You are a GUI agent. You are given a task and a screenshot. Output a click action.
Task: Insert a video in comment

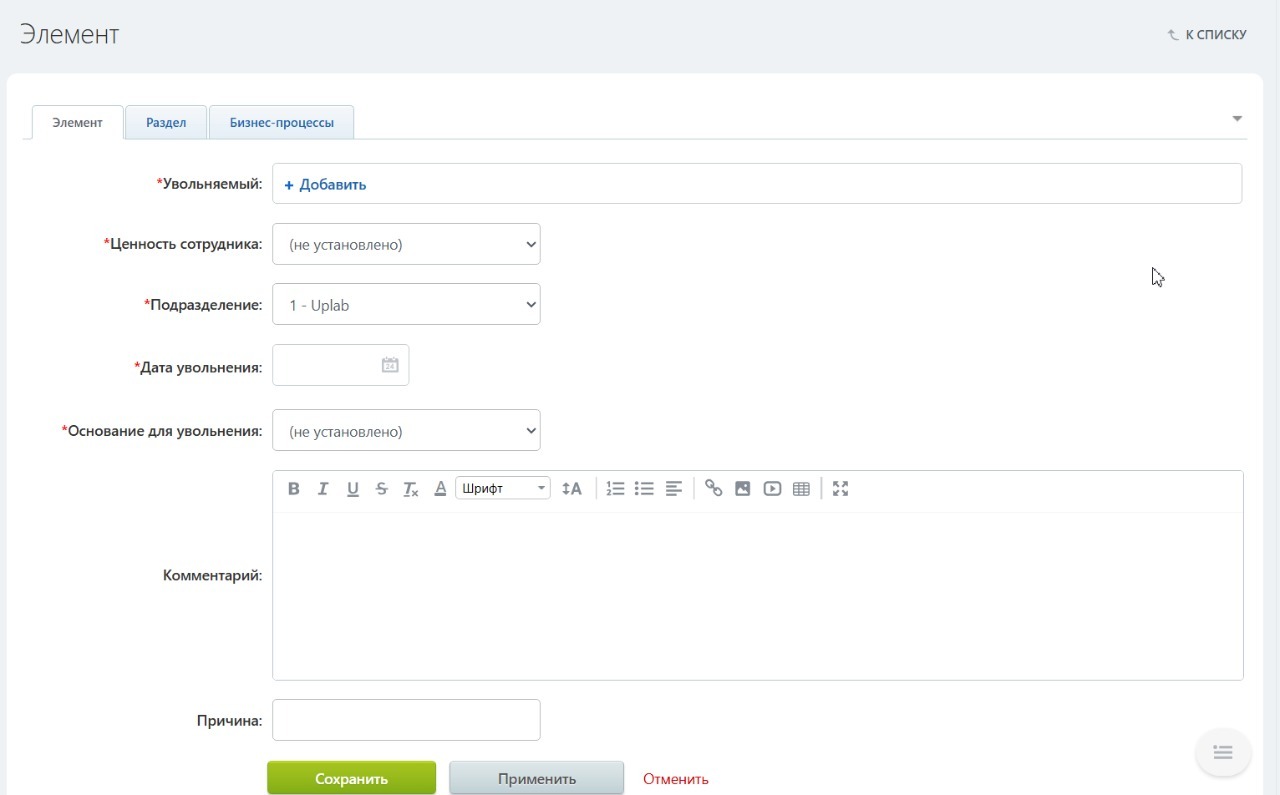tap(772, 489)
